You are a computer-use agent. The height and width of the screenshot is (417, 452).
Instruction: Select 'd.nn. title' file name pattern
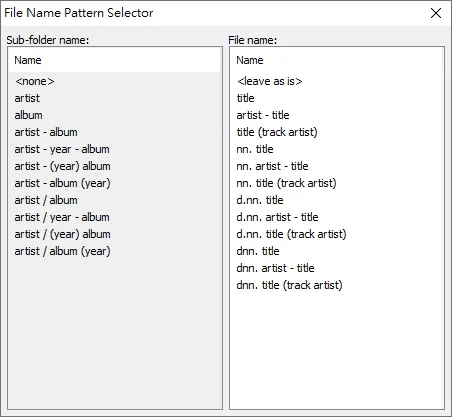click(260, 200)
